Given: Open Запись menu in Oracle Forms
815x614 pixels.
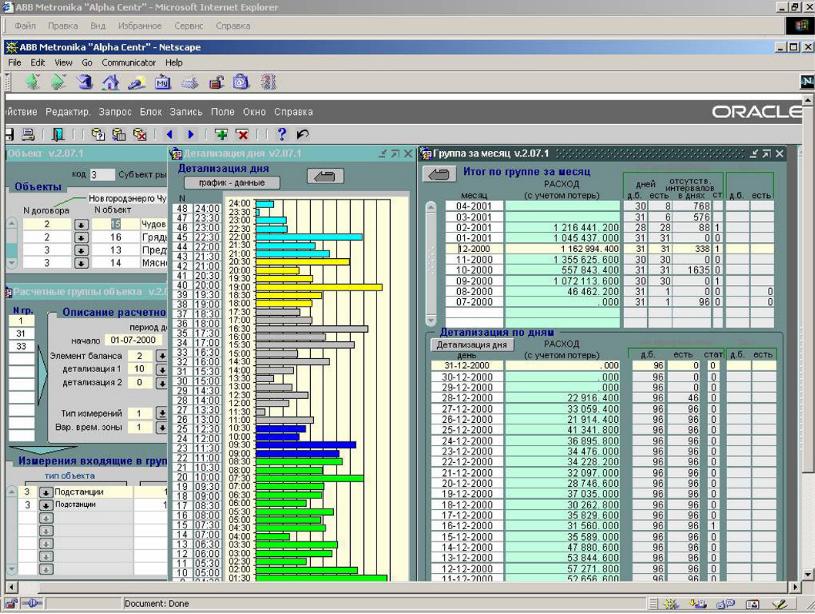Looking at the screenshot, I should tap(186, 112).
